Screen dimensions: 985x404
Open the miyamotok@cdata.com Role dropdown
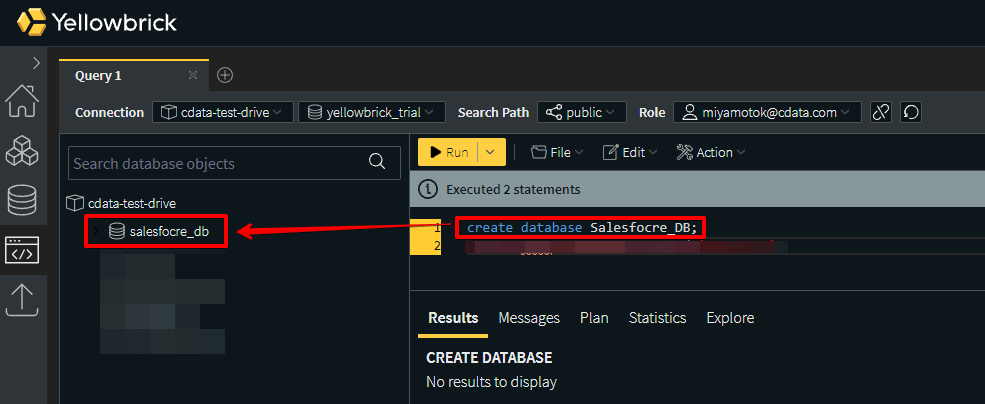pos(767,112)
